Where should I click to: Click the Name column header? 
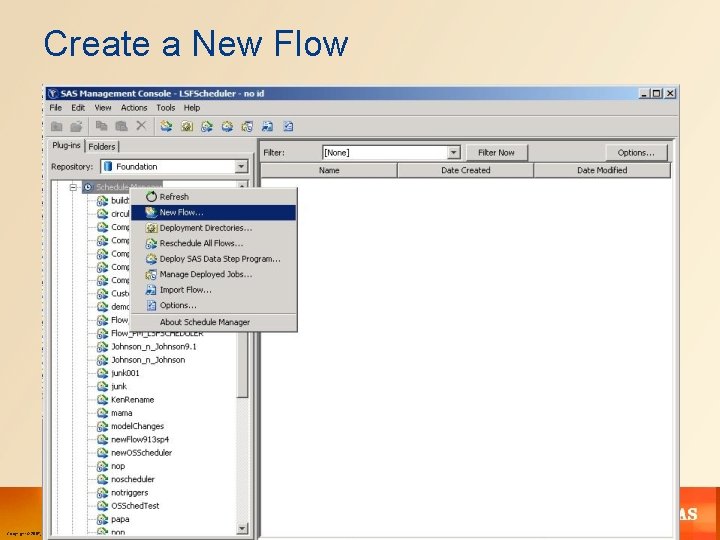329,170
